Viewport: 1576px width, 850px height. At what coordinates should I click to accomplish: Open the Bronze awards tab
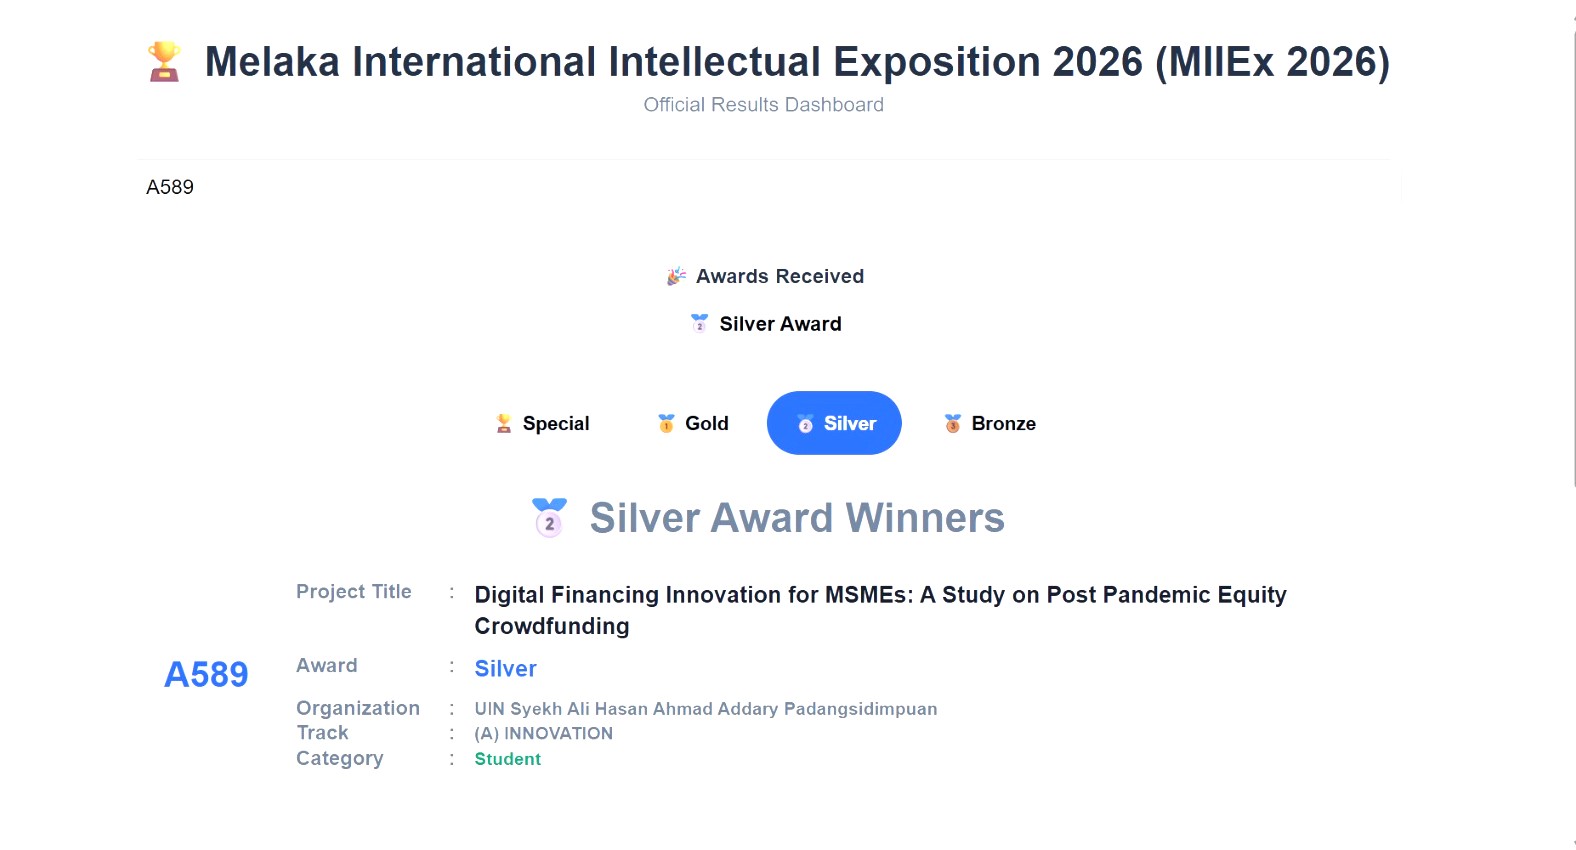click(x=990, y=423)
